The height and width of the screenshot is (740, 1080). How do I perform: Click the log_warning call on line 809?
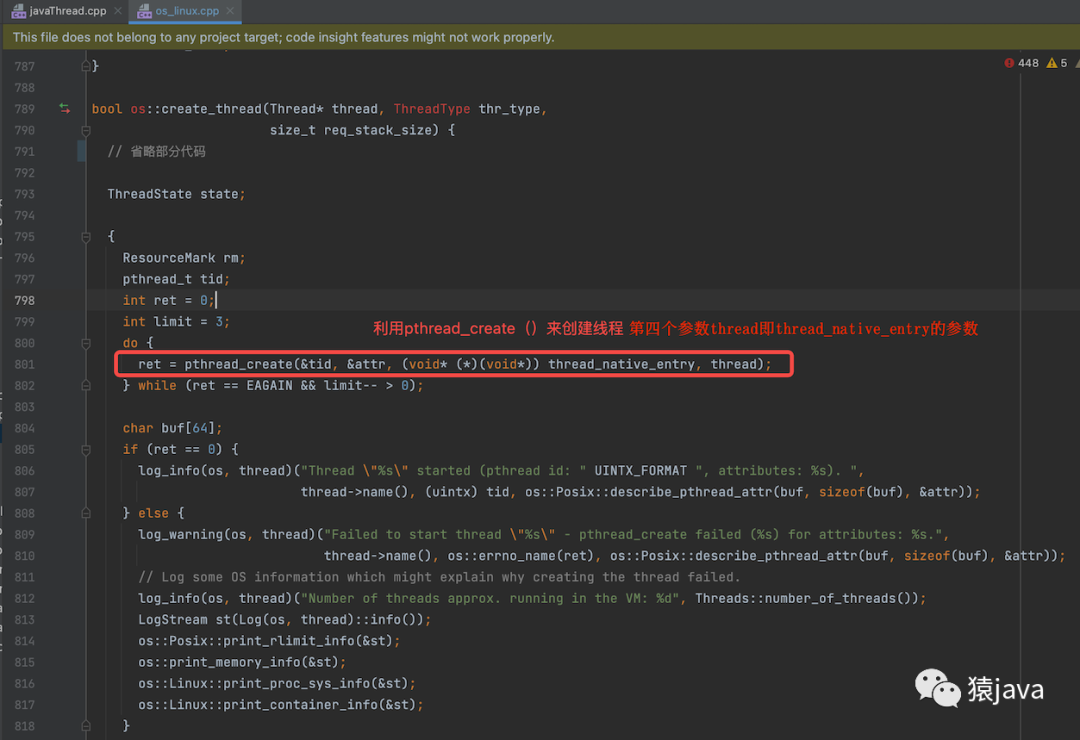point(180,535)
